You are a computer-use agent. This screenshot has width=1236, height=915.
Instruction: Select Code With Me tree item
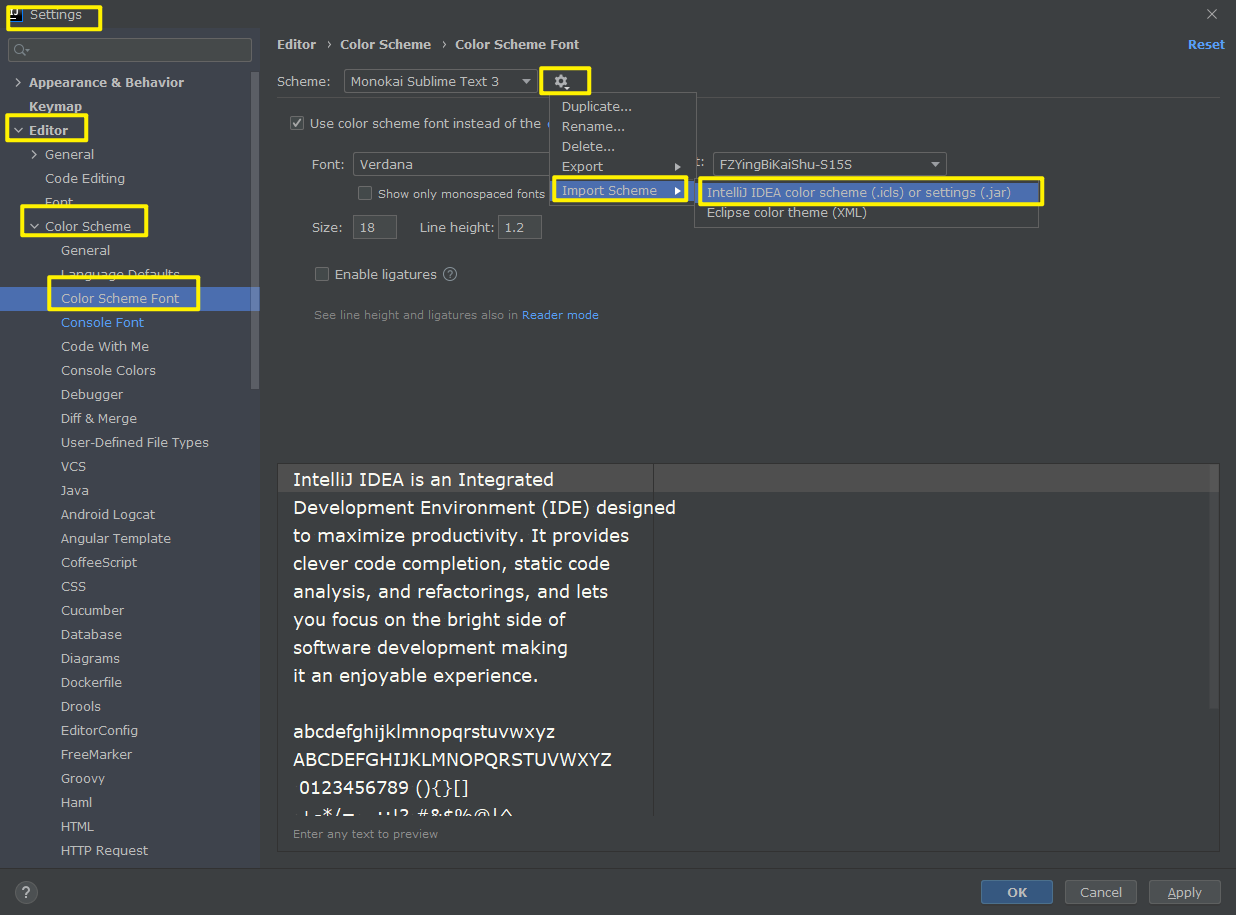[105, 346]
